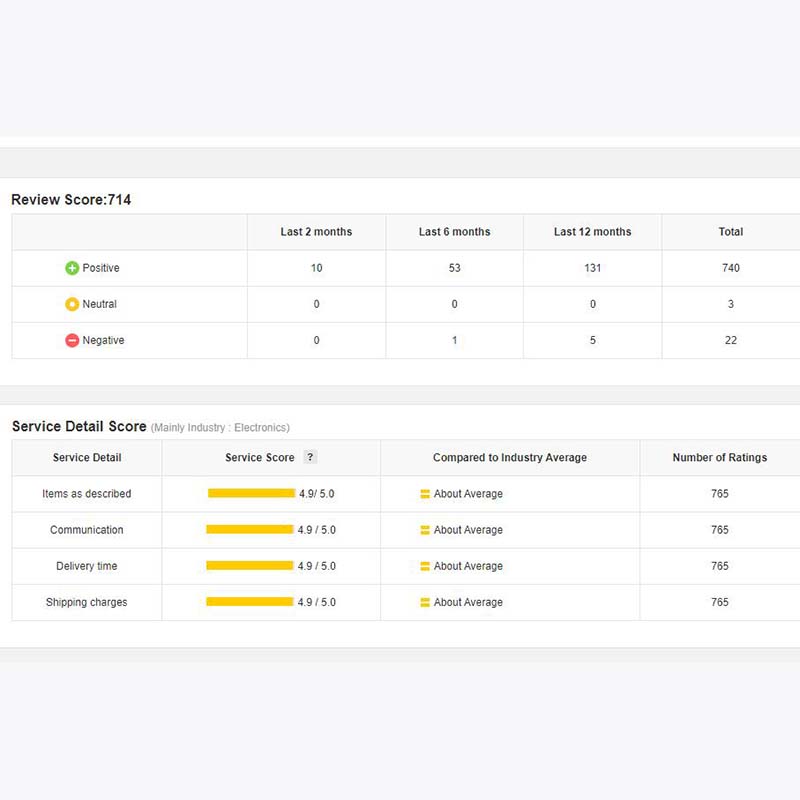Click the yellow Neutral feedback icon

click(x=72, y=304)
